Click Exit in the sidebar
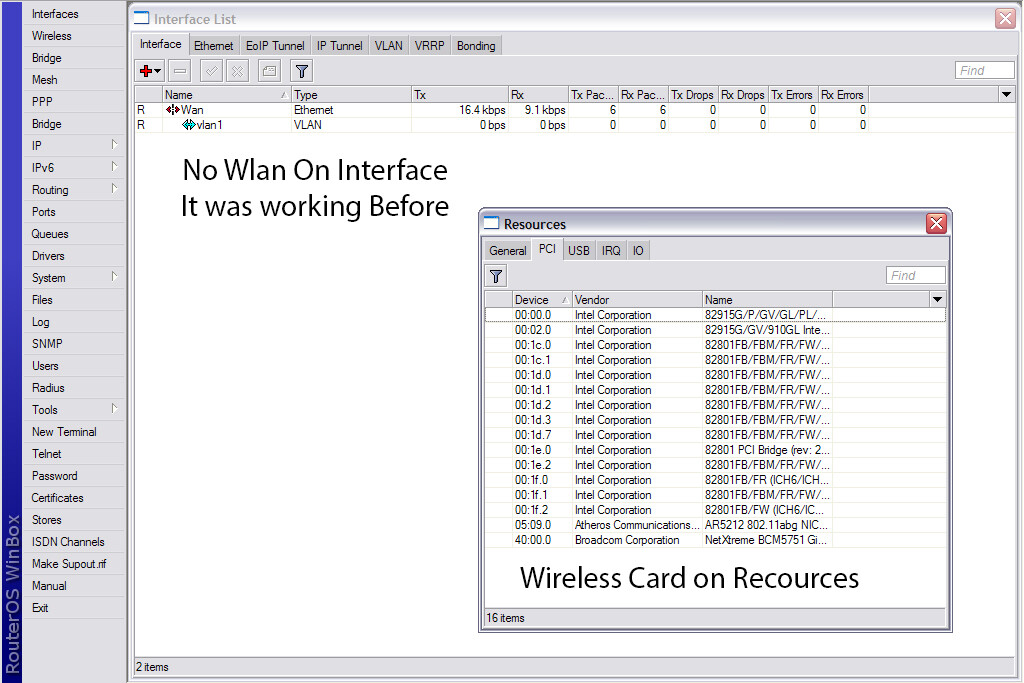The image size is (1024, 683). [x=74, y=608]
